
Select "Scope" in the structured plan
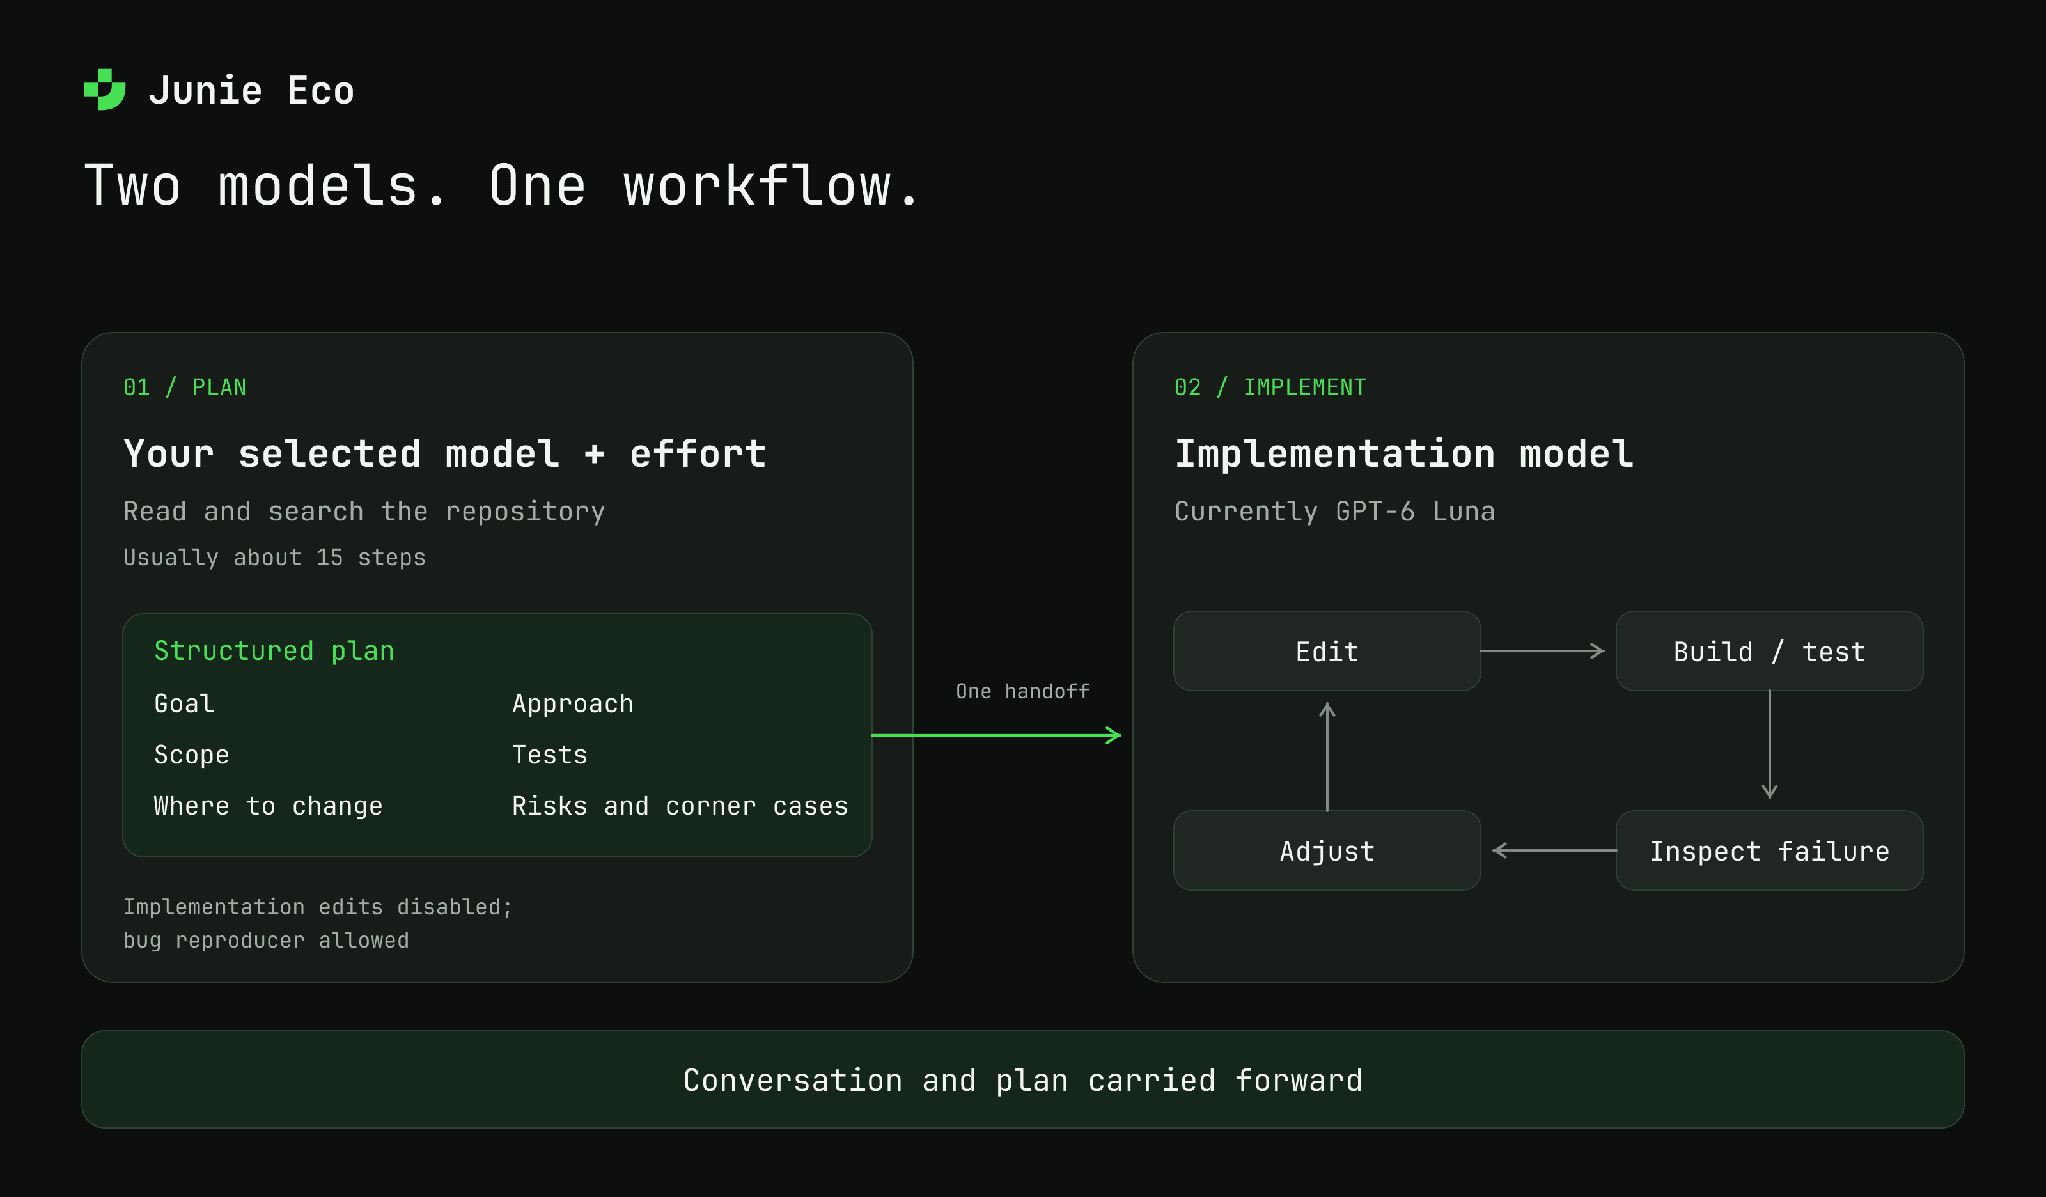192,755
